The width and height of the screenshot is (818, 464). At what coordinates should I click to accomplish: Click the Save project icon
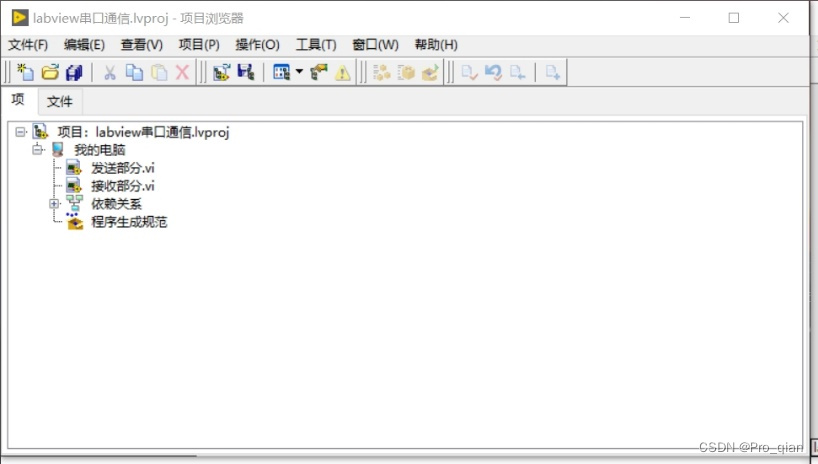click(x=246, y=72)
